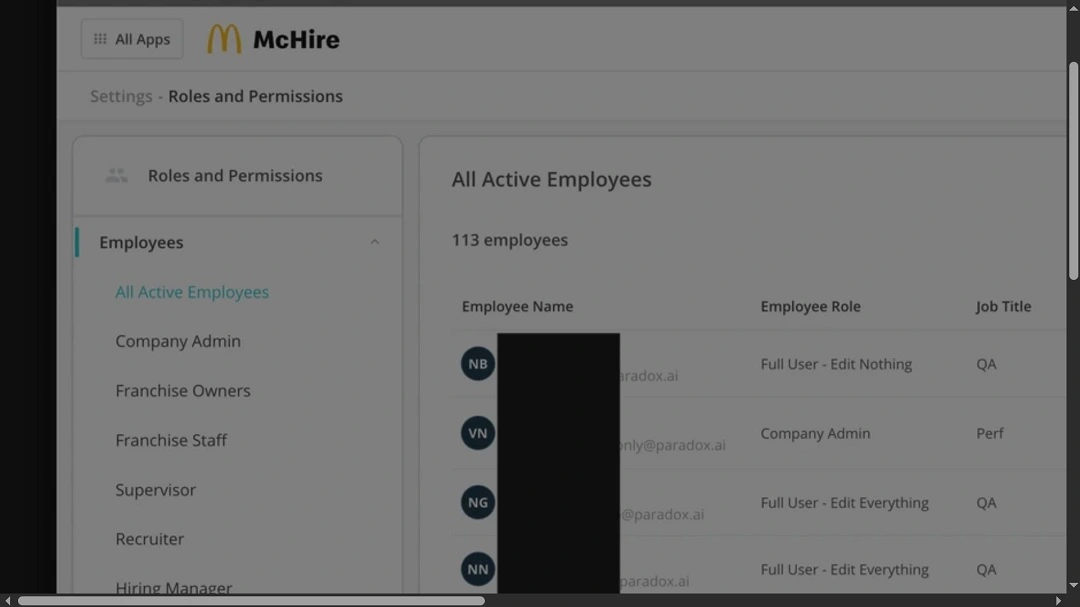Click NG row 'Full User - Edit Everything' cell
Screen dimensions: 1080x607
844,503
